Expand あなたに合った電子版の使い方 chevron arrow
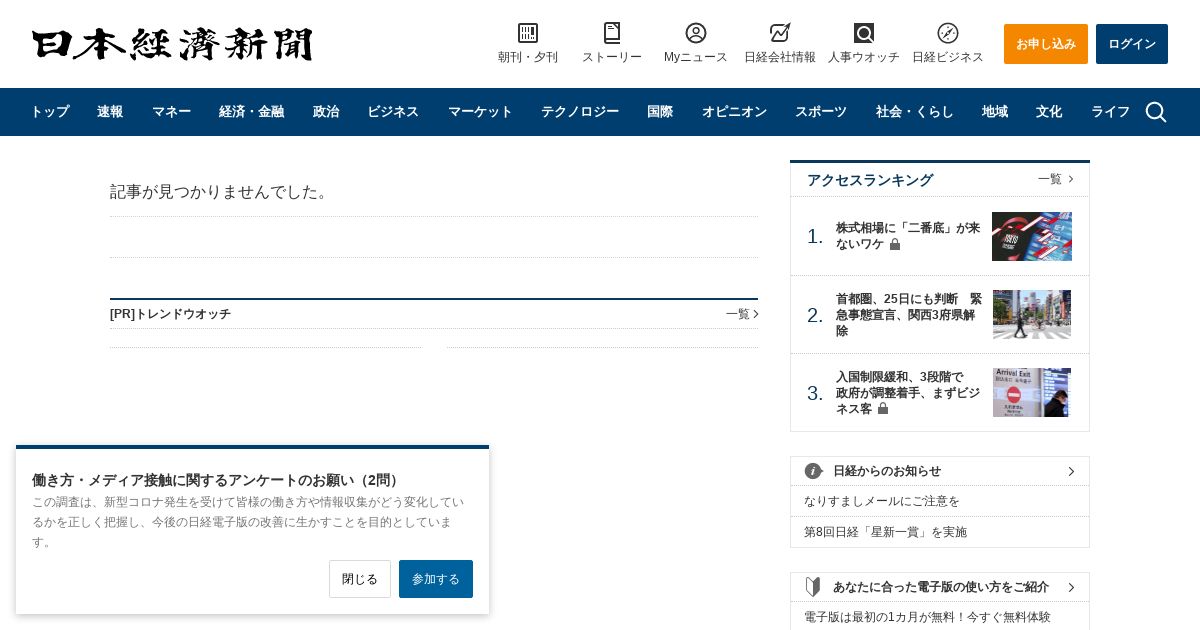The image size is (1200, 630). click(1071, 587)
